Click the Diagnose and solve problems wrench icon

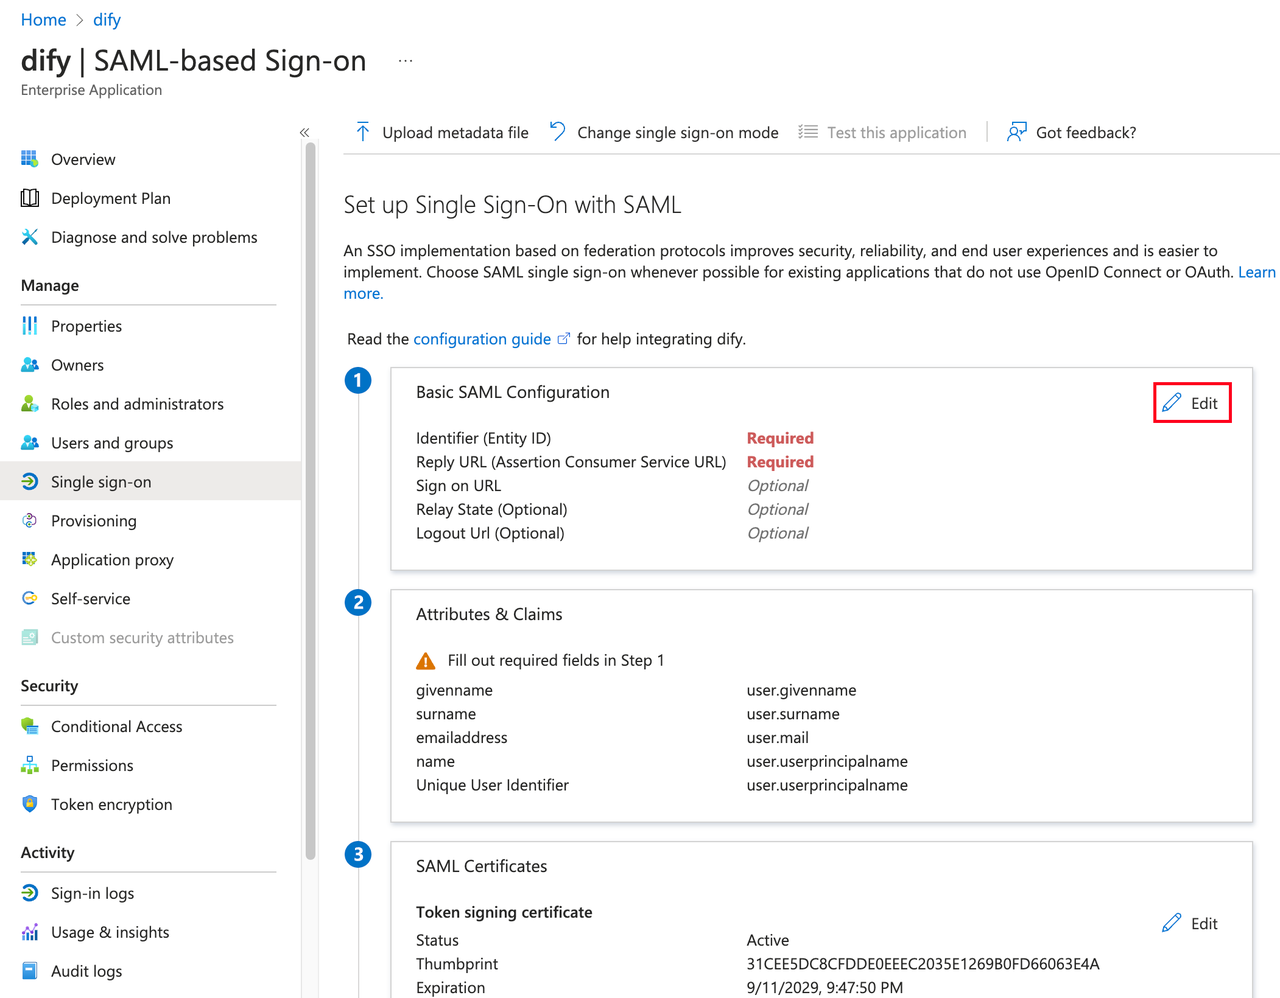[x=30, y=237]
